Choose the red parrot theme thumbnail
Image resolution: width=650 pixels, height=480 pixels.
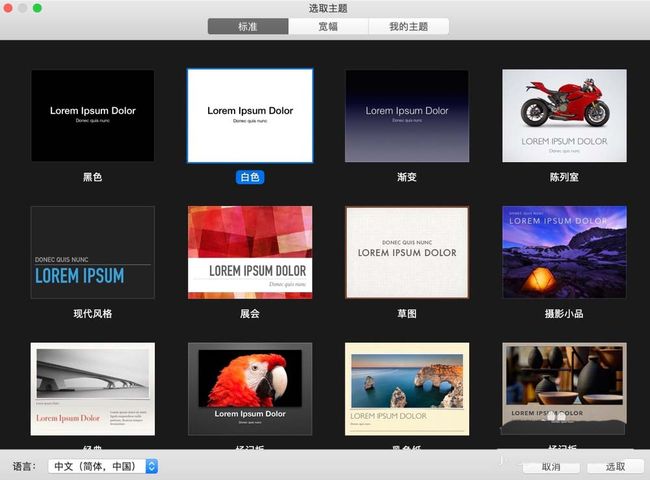(x=250, y=389)
